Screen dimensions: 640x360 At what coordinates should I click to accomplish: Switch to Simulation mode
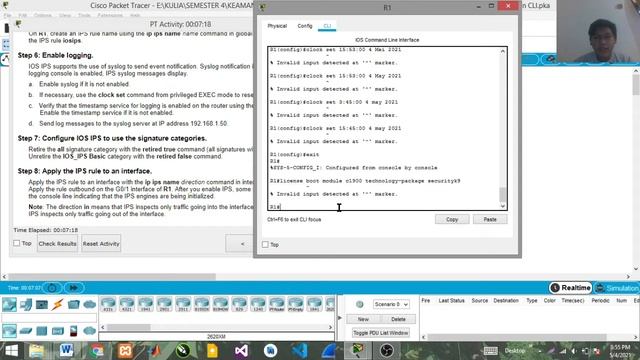tap(617, 288)
